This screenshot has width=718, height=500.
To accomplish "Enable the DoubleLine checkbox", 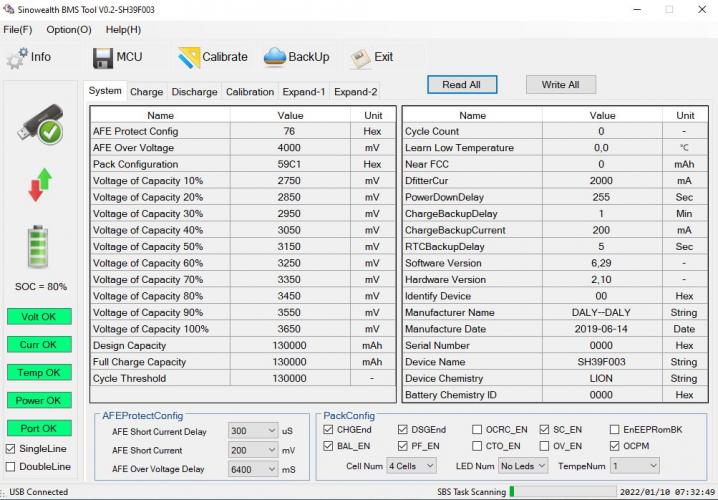I will (12, 467).
